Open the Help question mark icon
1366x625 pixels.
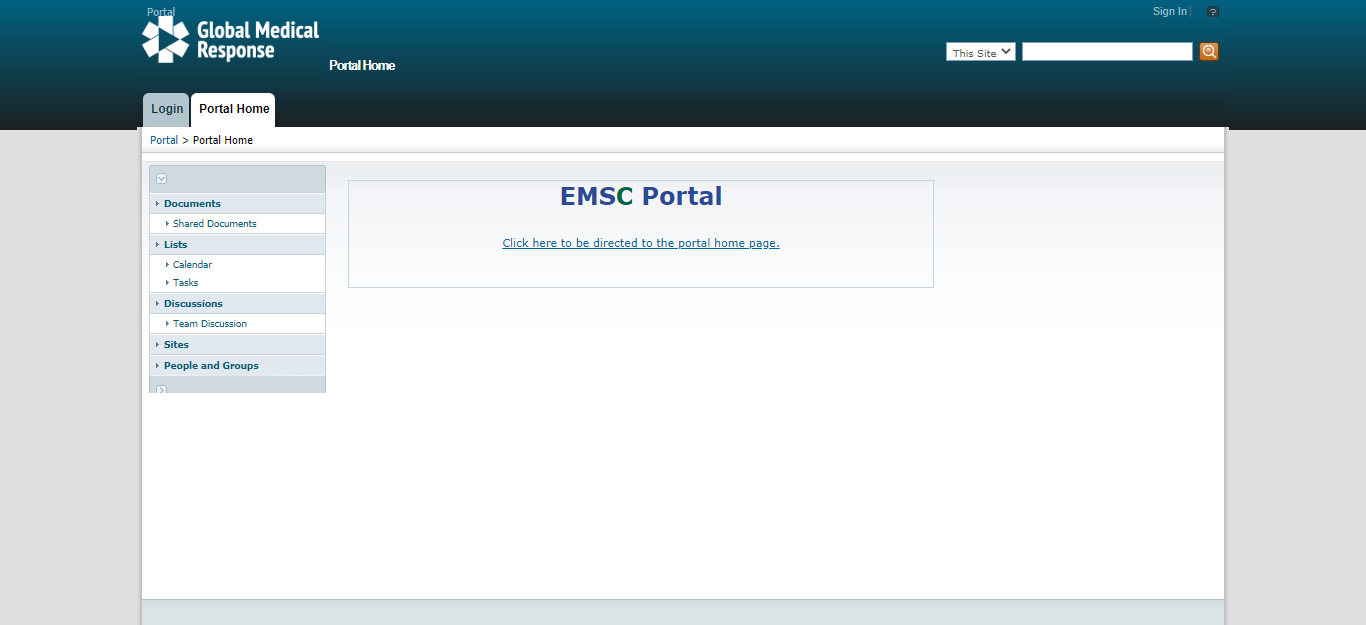coord(1212,11)
